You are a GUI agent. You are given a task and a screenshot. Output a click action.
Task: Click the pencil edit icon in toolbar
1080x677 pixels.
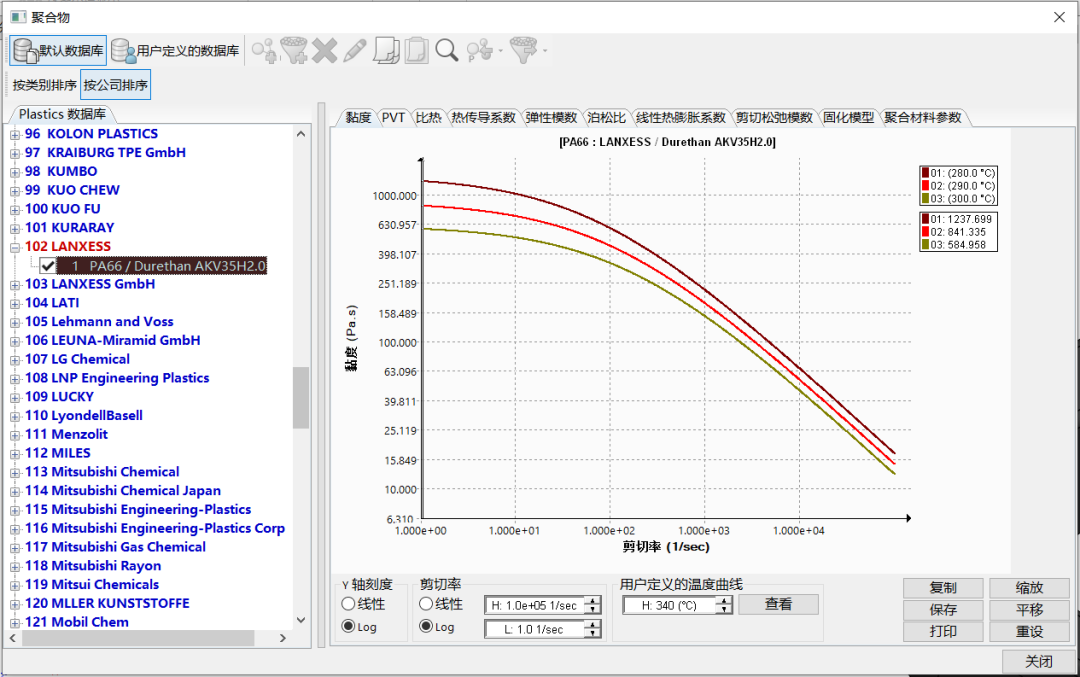353,50
